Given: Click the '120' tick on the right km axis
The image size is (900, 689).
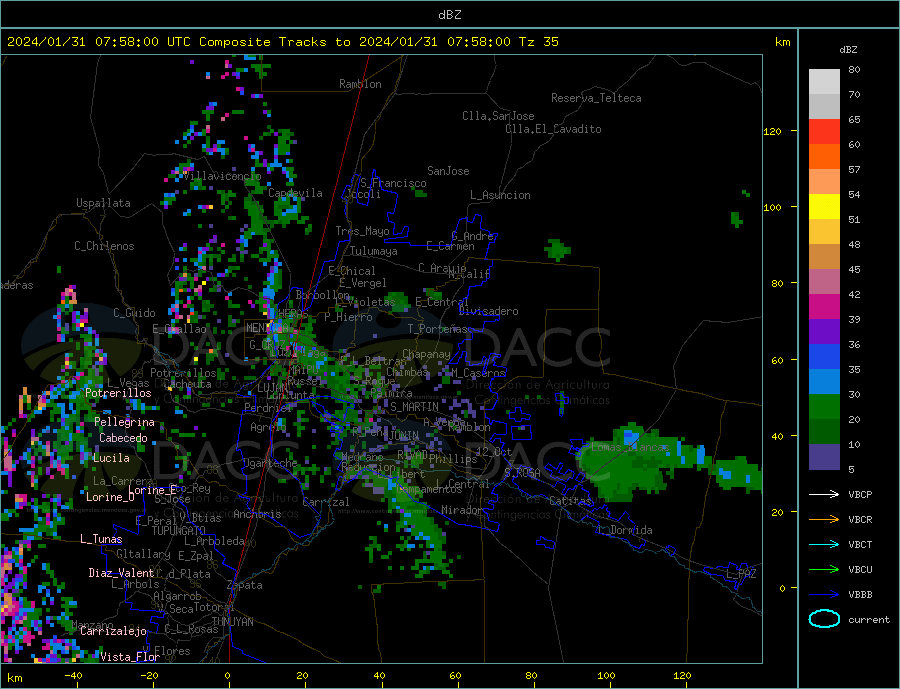Looking at the screenshot, I should click(772, 131).
